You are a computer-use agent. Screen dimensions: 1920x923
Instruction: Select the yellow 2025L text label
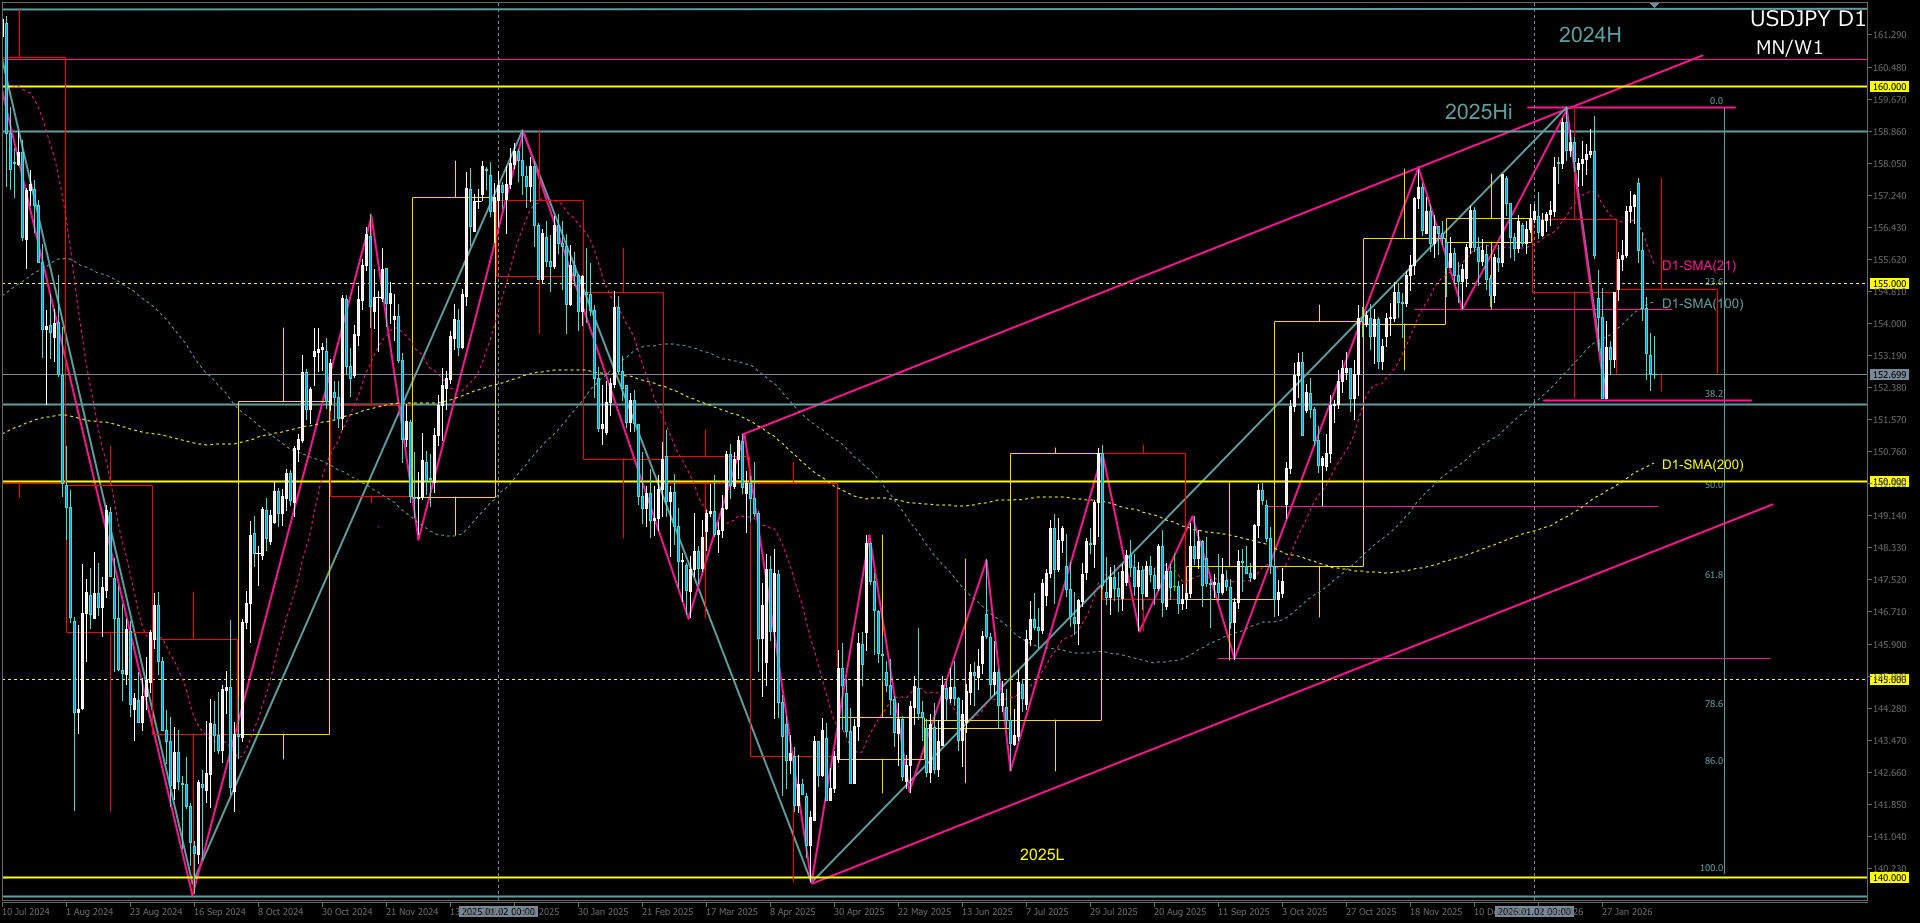click(x=1041, y=854)
